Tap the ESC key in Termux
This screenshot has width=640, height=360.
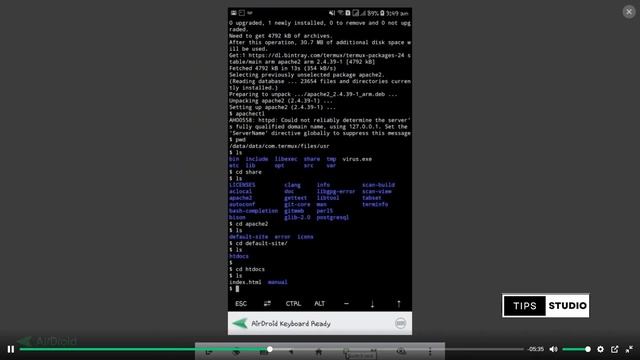241,304
